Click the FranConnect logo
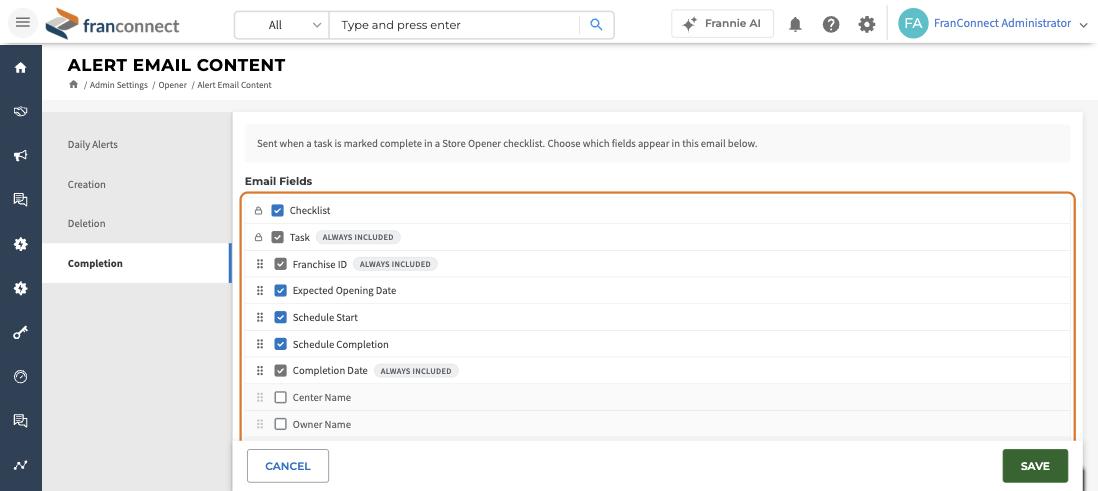Image resolution: width=1098 pixels, height=491 pixels. [x=113, y=25]
